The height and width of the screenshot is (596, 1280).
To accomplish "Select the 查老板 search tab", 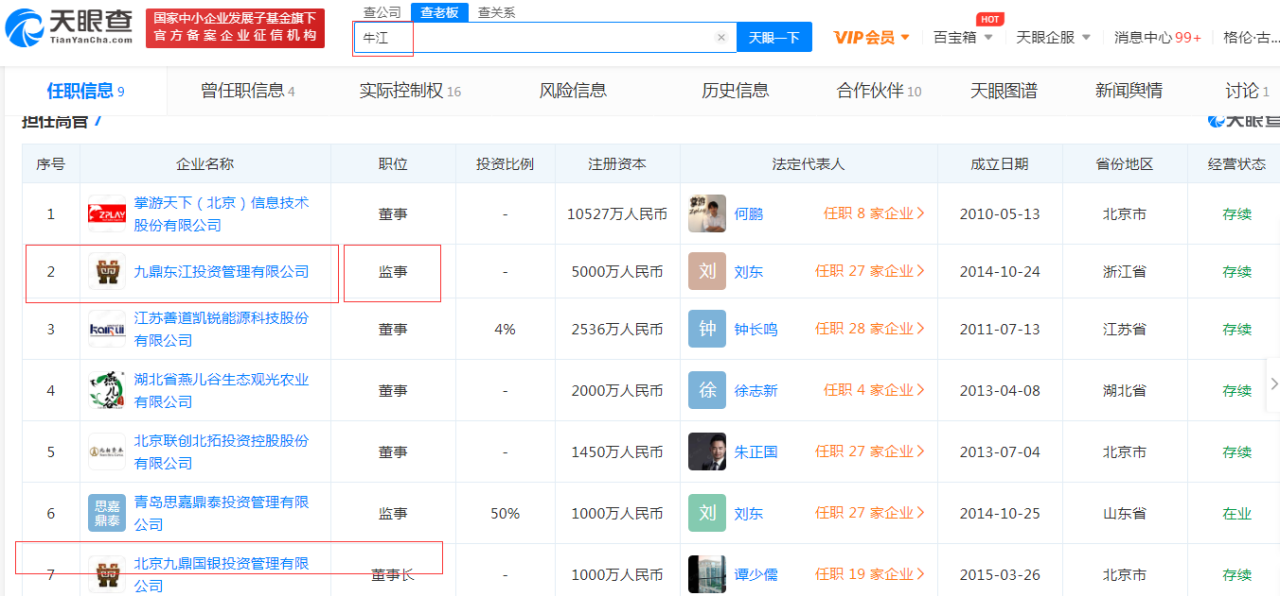I will 439,12.
